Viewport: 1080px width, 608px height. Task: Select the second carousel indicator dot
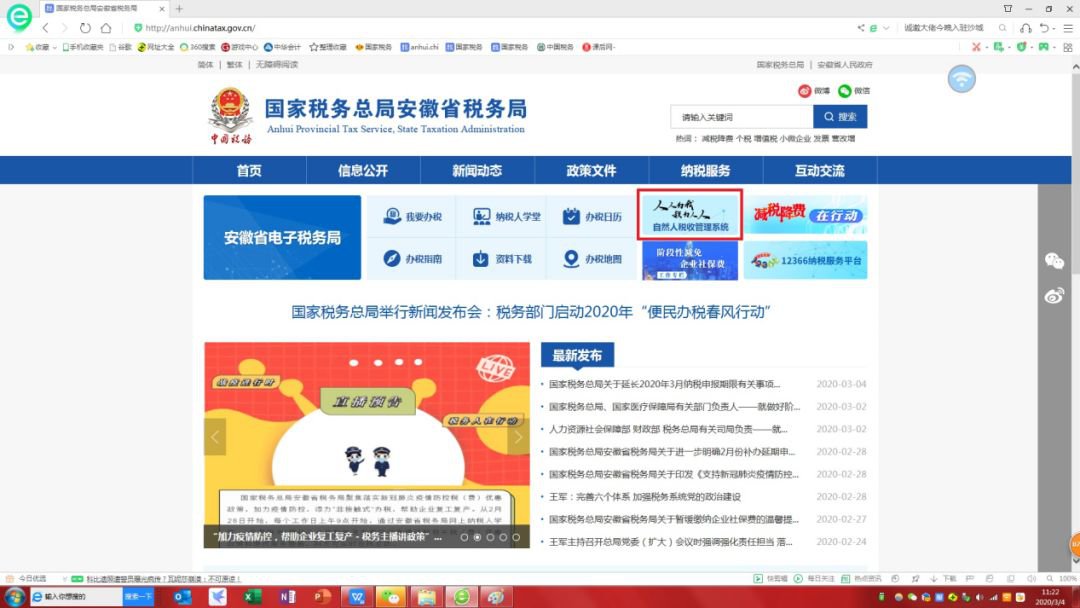(x=477, y=537)
